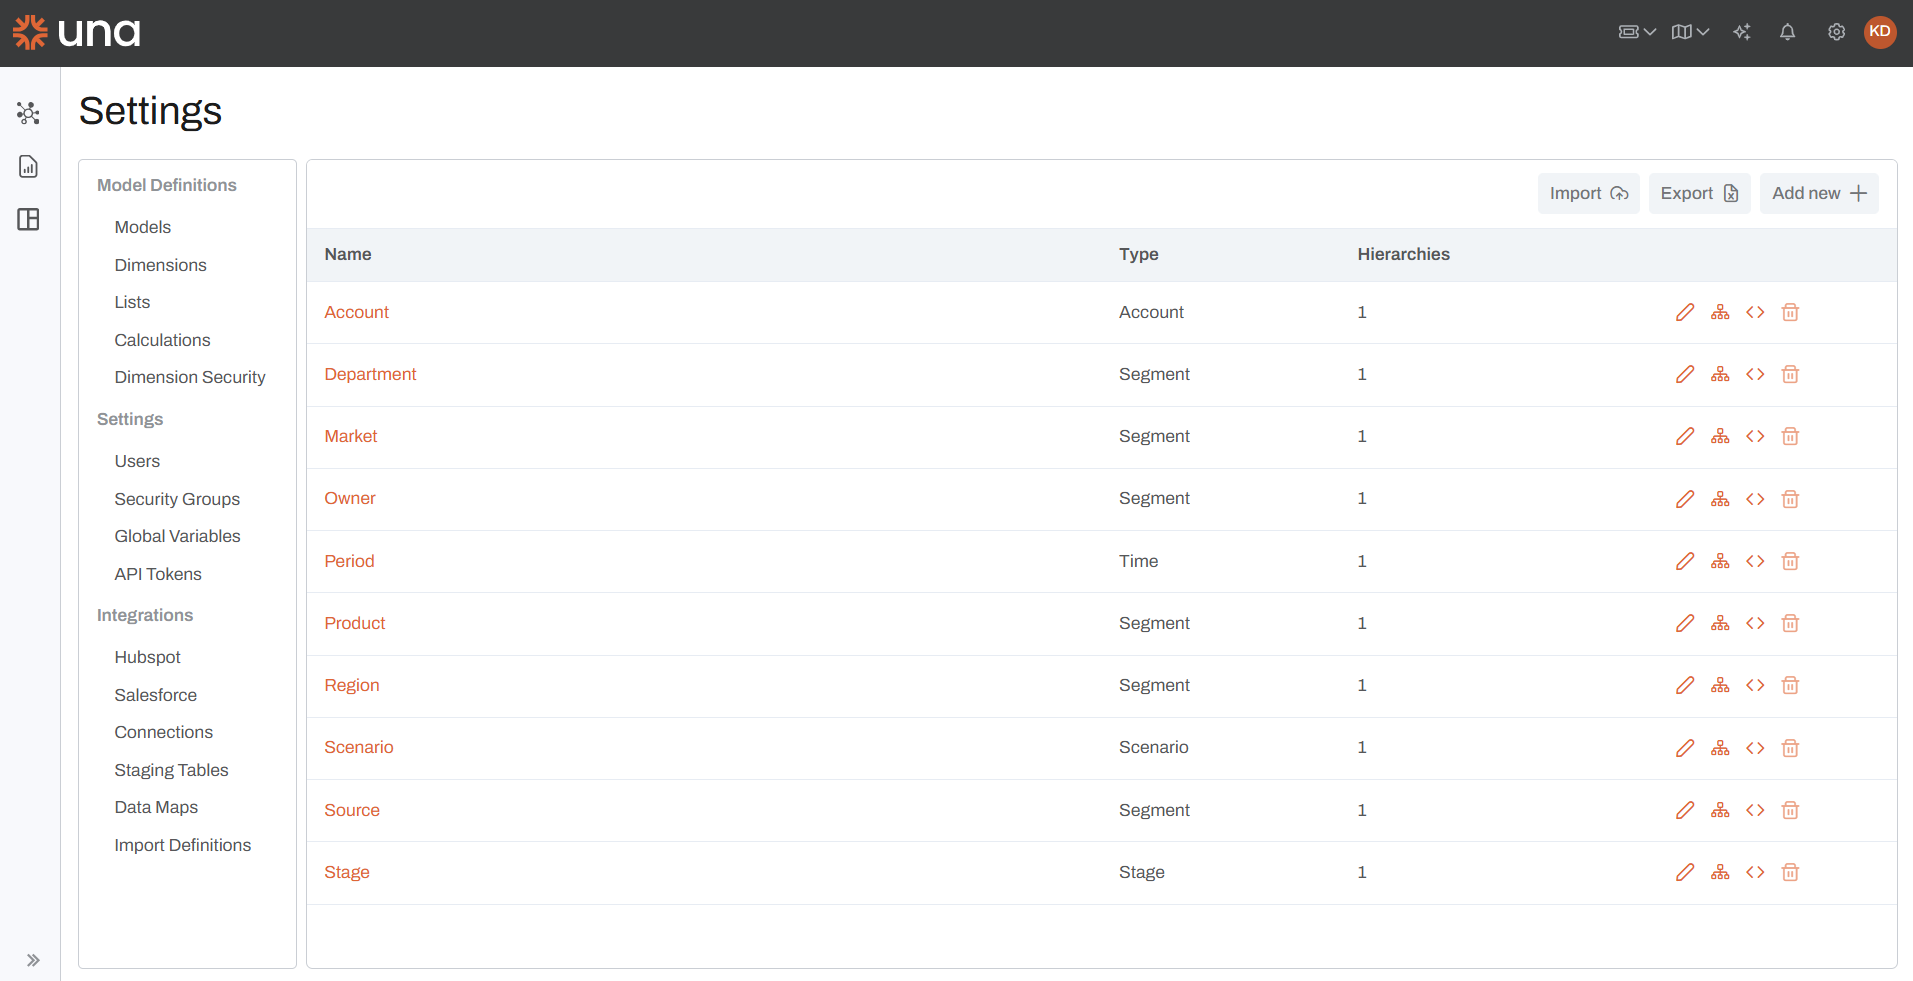This screenshot has width=1913, height=981.
Task: Open code icon for Market row
Action: pos(1755,436)
